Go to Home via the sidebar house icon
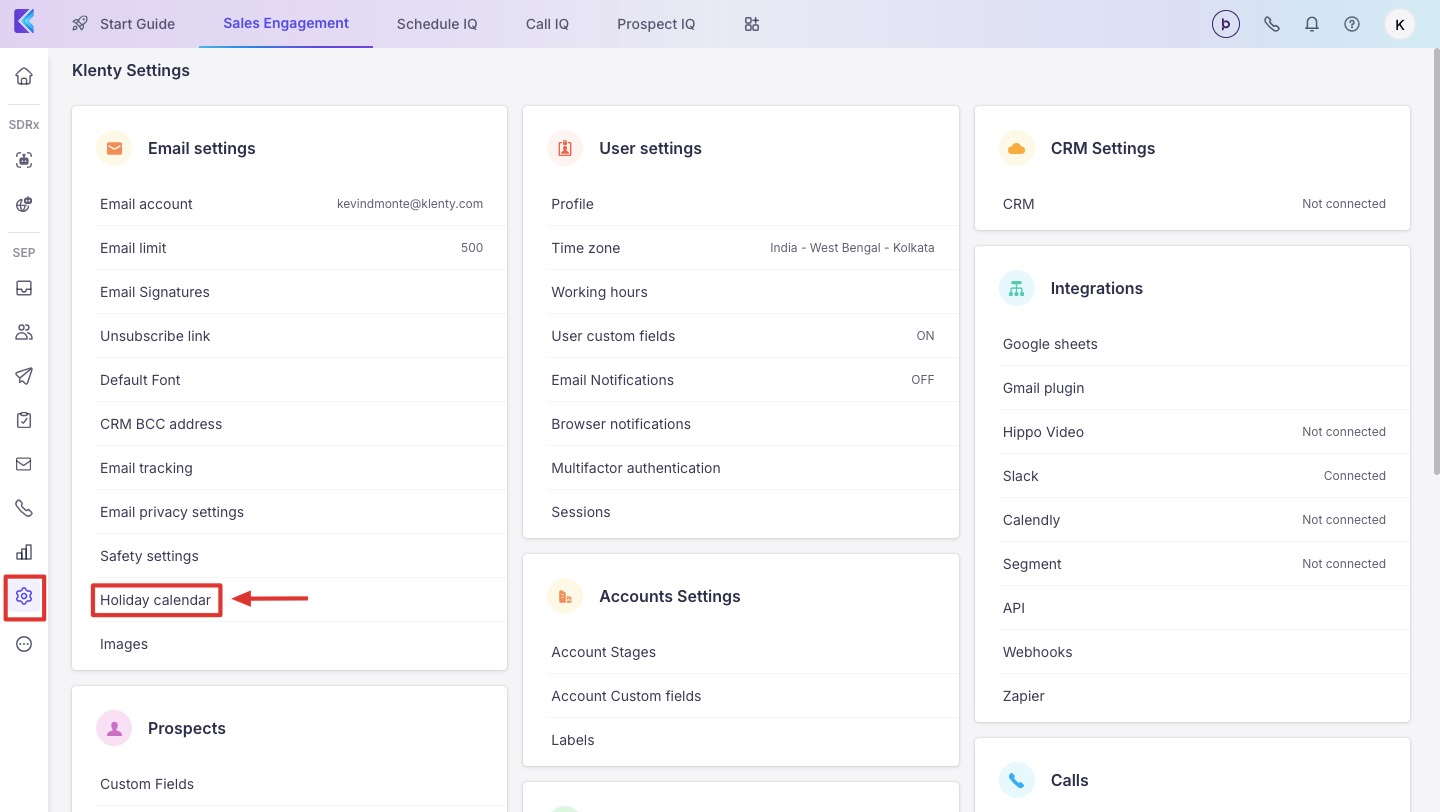 [24, 76]
